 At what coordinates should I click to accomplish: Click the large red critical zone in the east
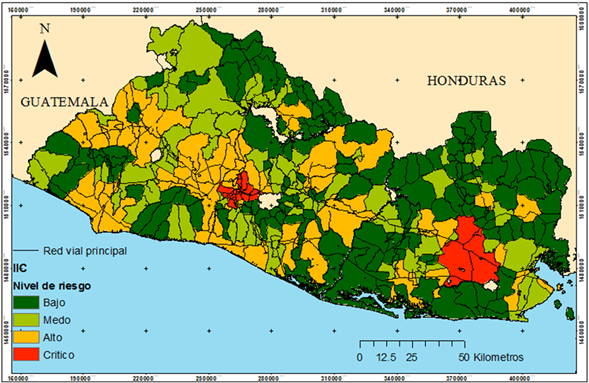click(470, 252)
